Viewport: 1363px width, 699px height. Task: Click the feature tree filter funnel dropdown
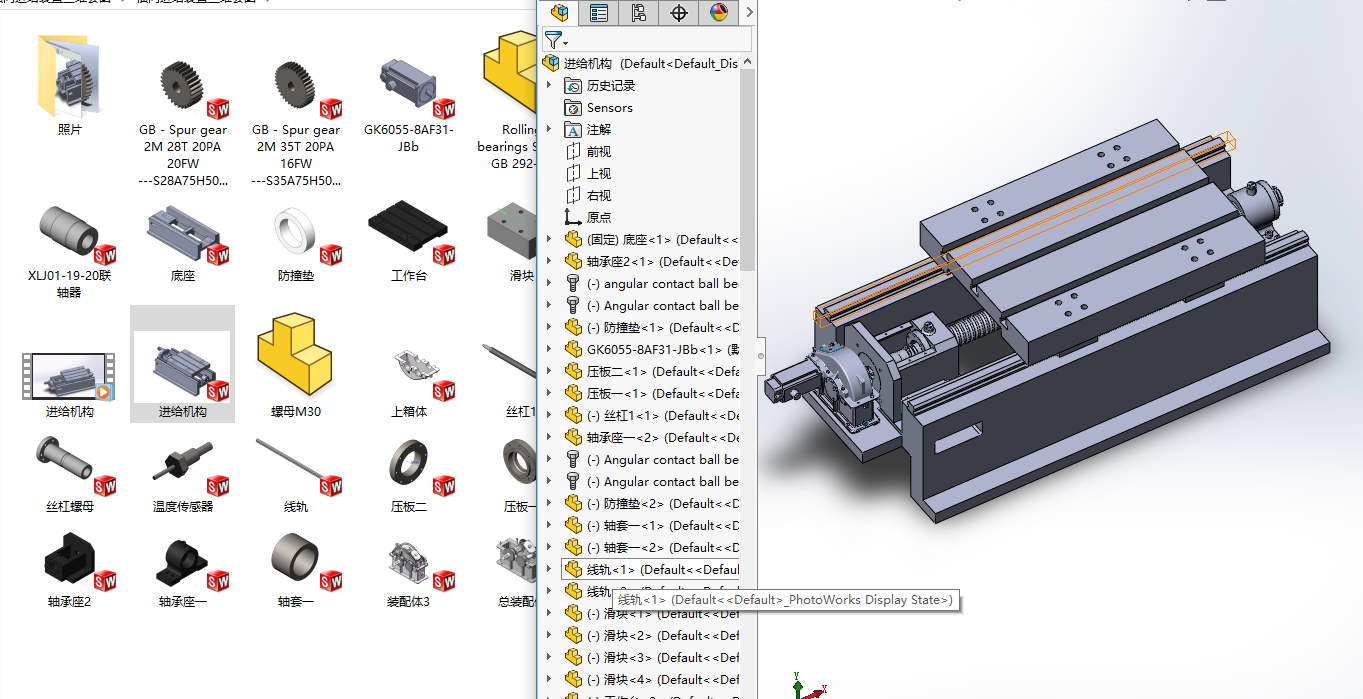pyautogui.click(x=556, y=40)
